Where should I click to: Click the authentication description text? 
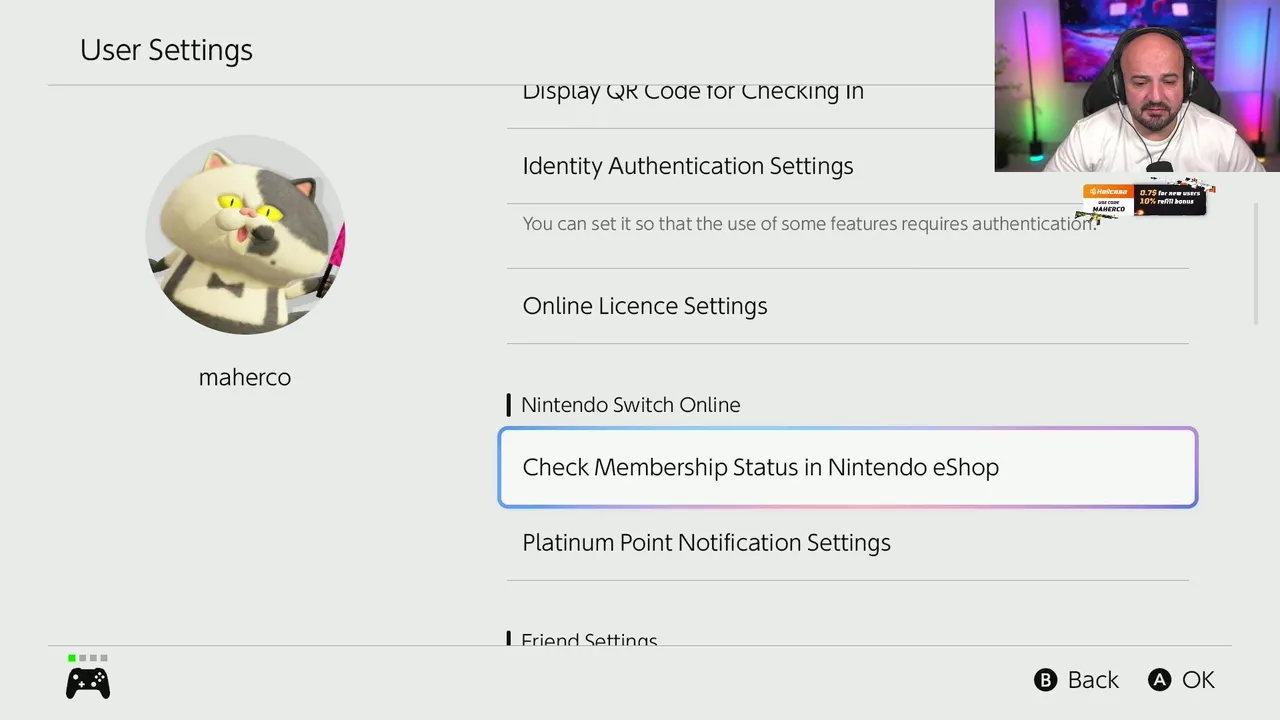810,224
